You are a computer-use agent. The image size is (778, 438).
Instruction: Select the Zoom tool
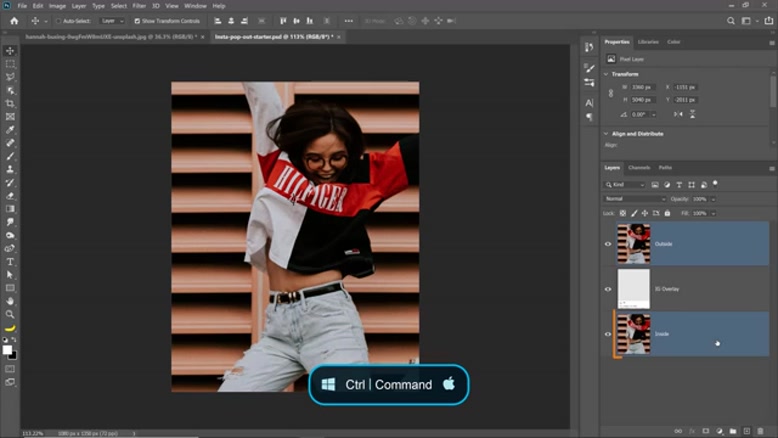tap(10, 314)
